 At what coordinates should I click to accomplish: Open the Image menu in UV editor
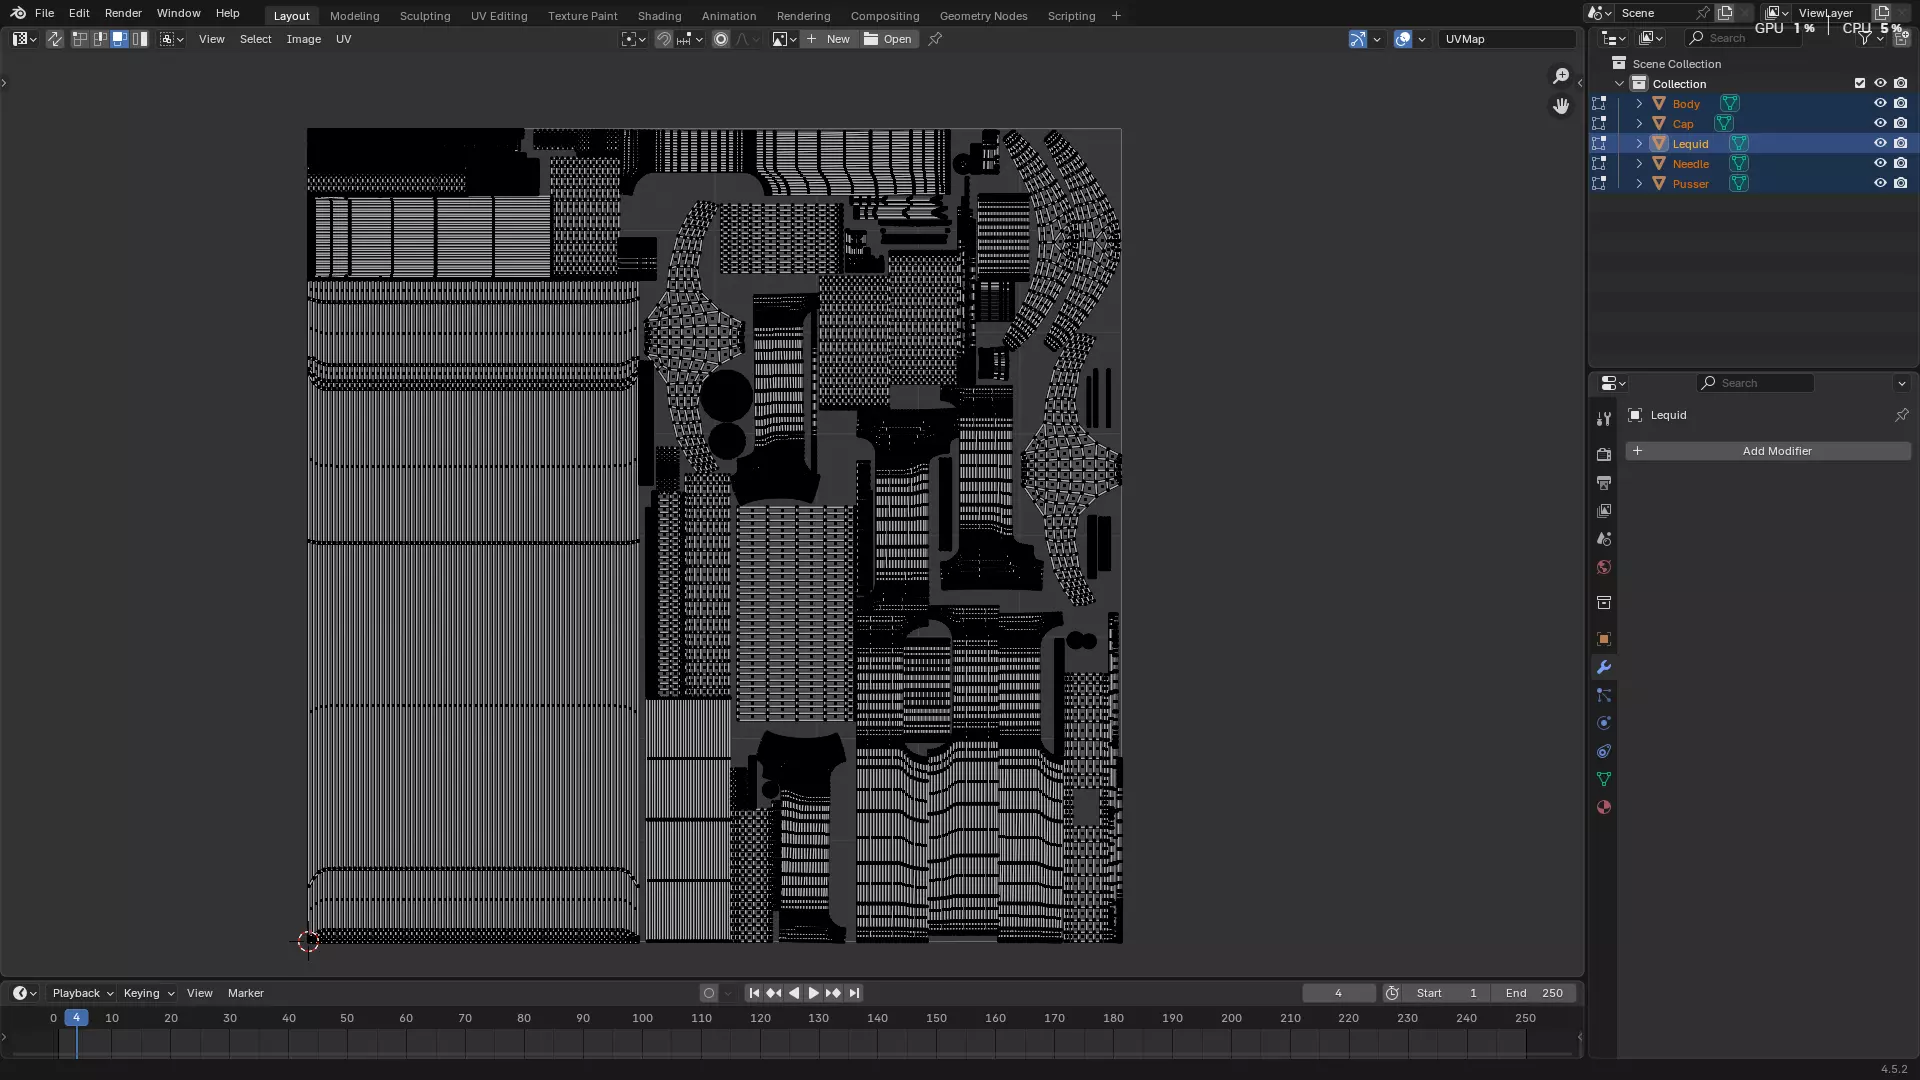(303, 39)
